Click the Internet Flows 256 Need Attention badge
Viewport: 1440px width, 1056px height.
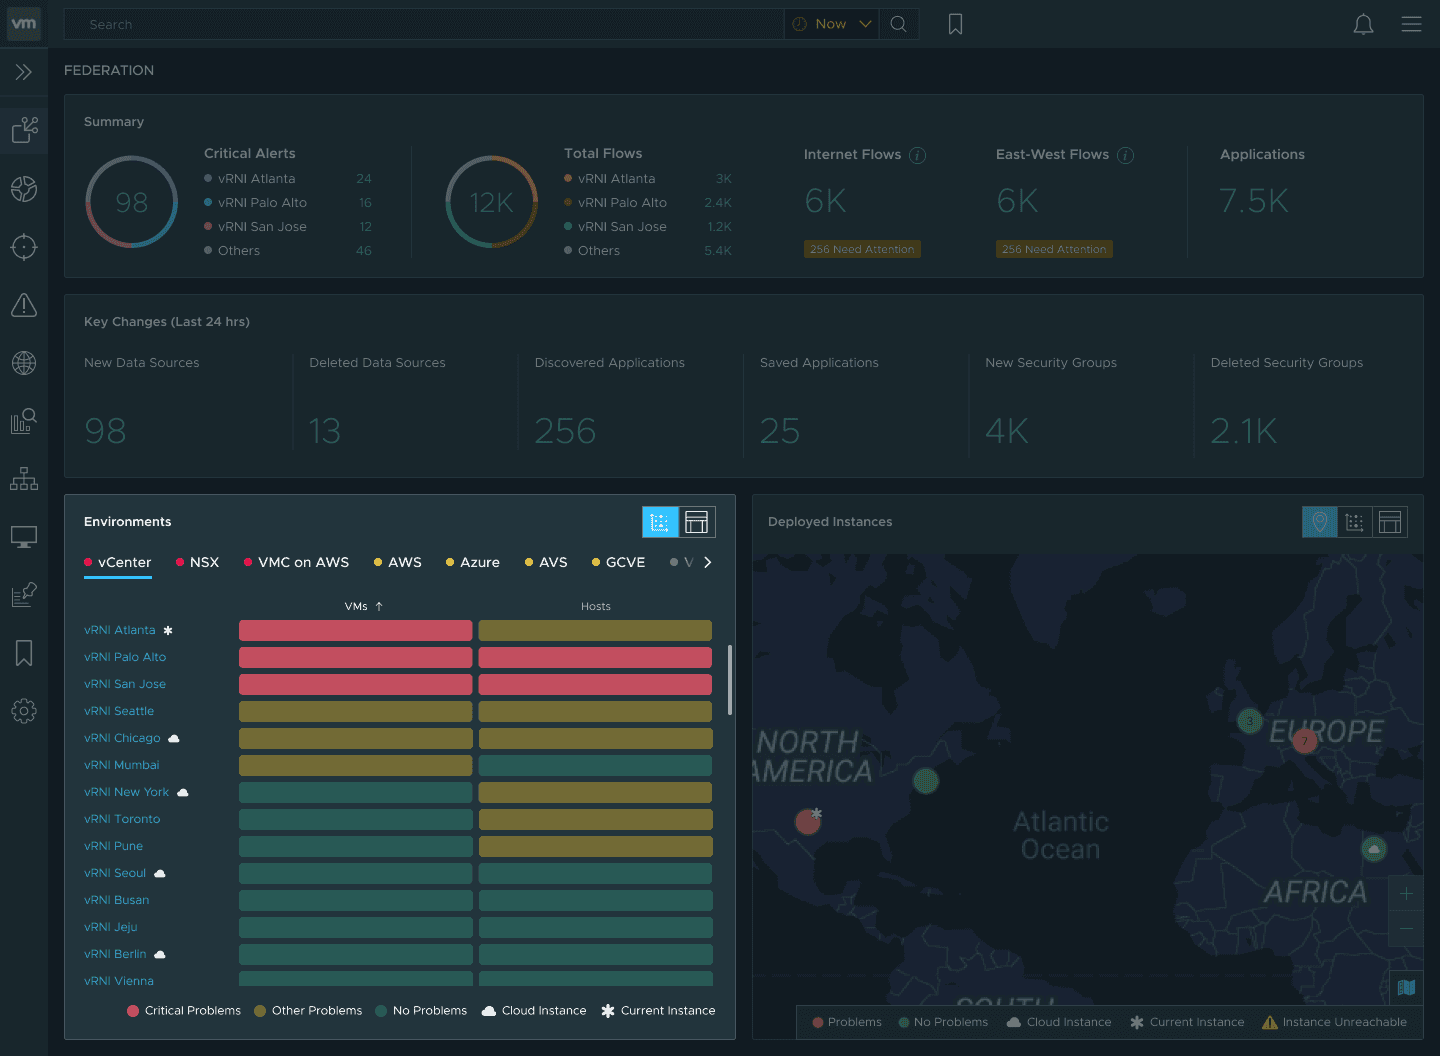pyautogui.click(x=862, y=249)
